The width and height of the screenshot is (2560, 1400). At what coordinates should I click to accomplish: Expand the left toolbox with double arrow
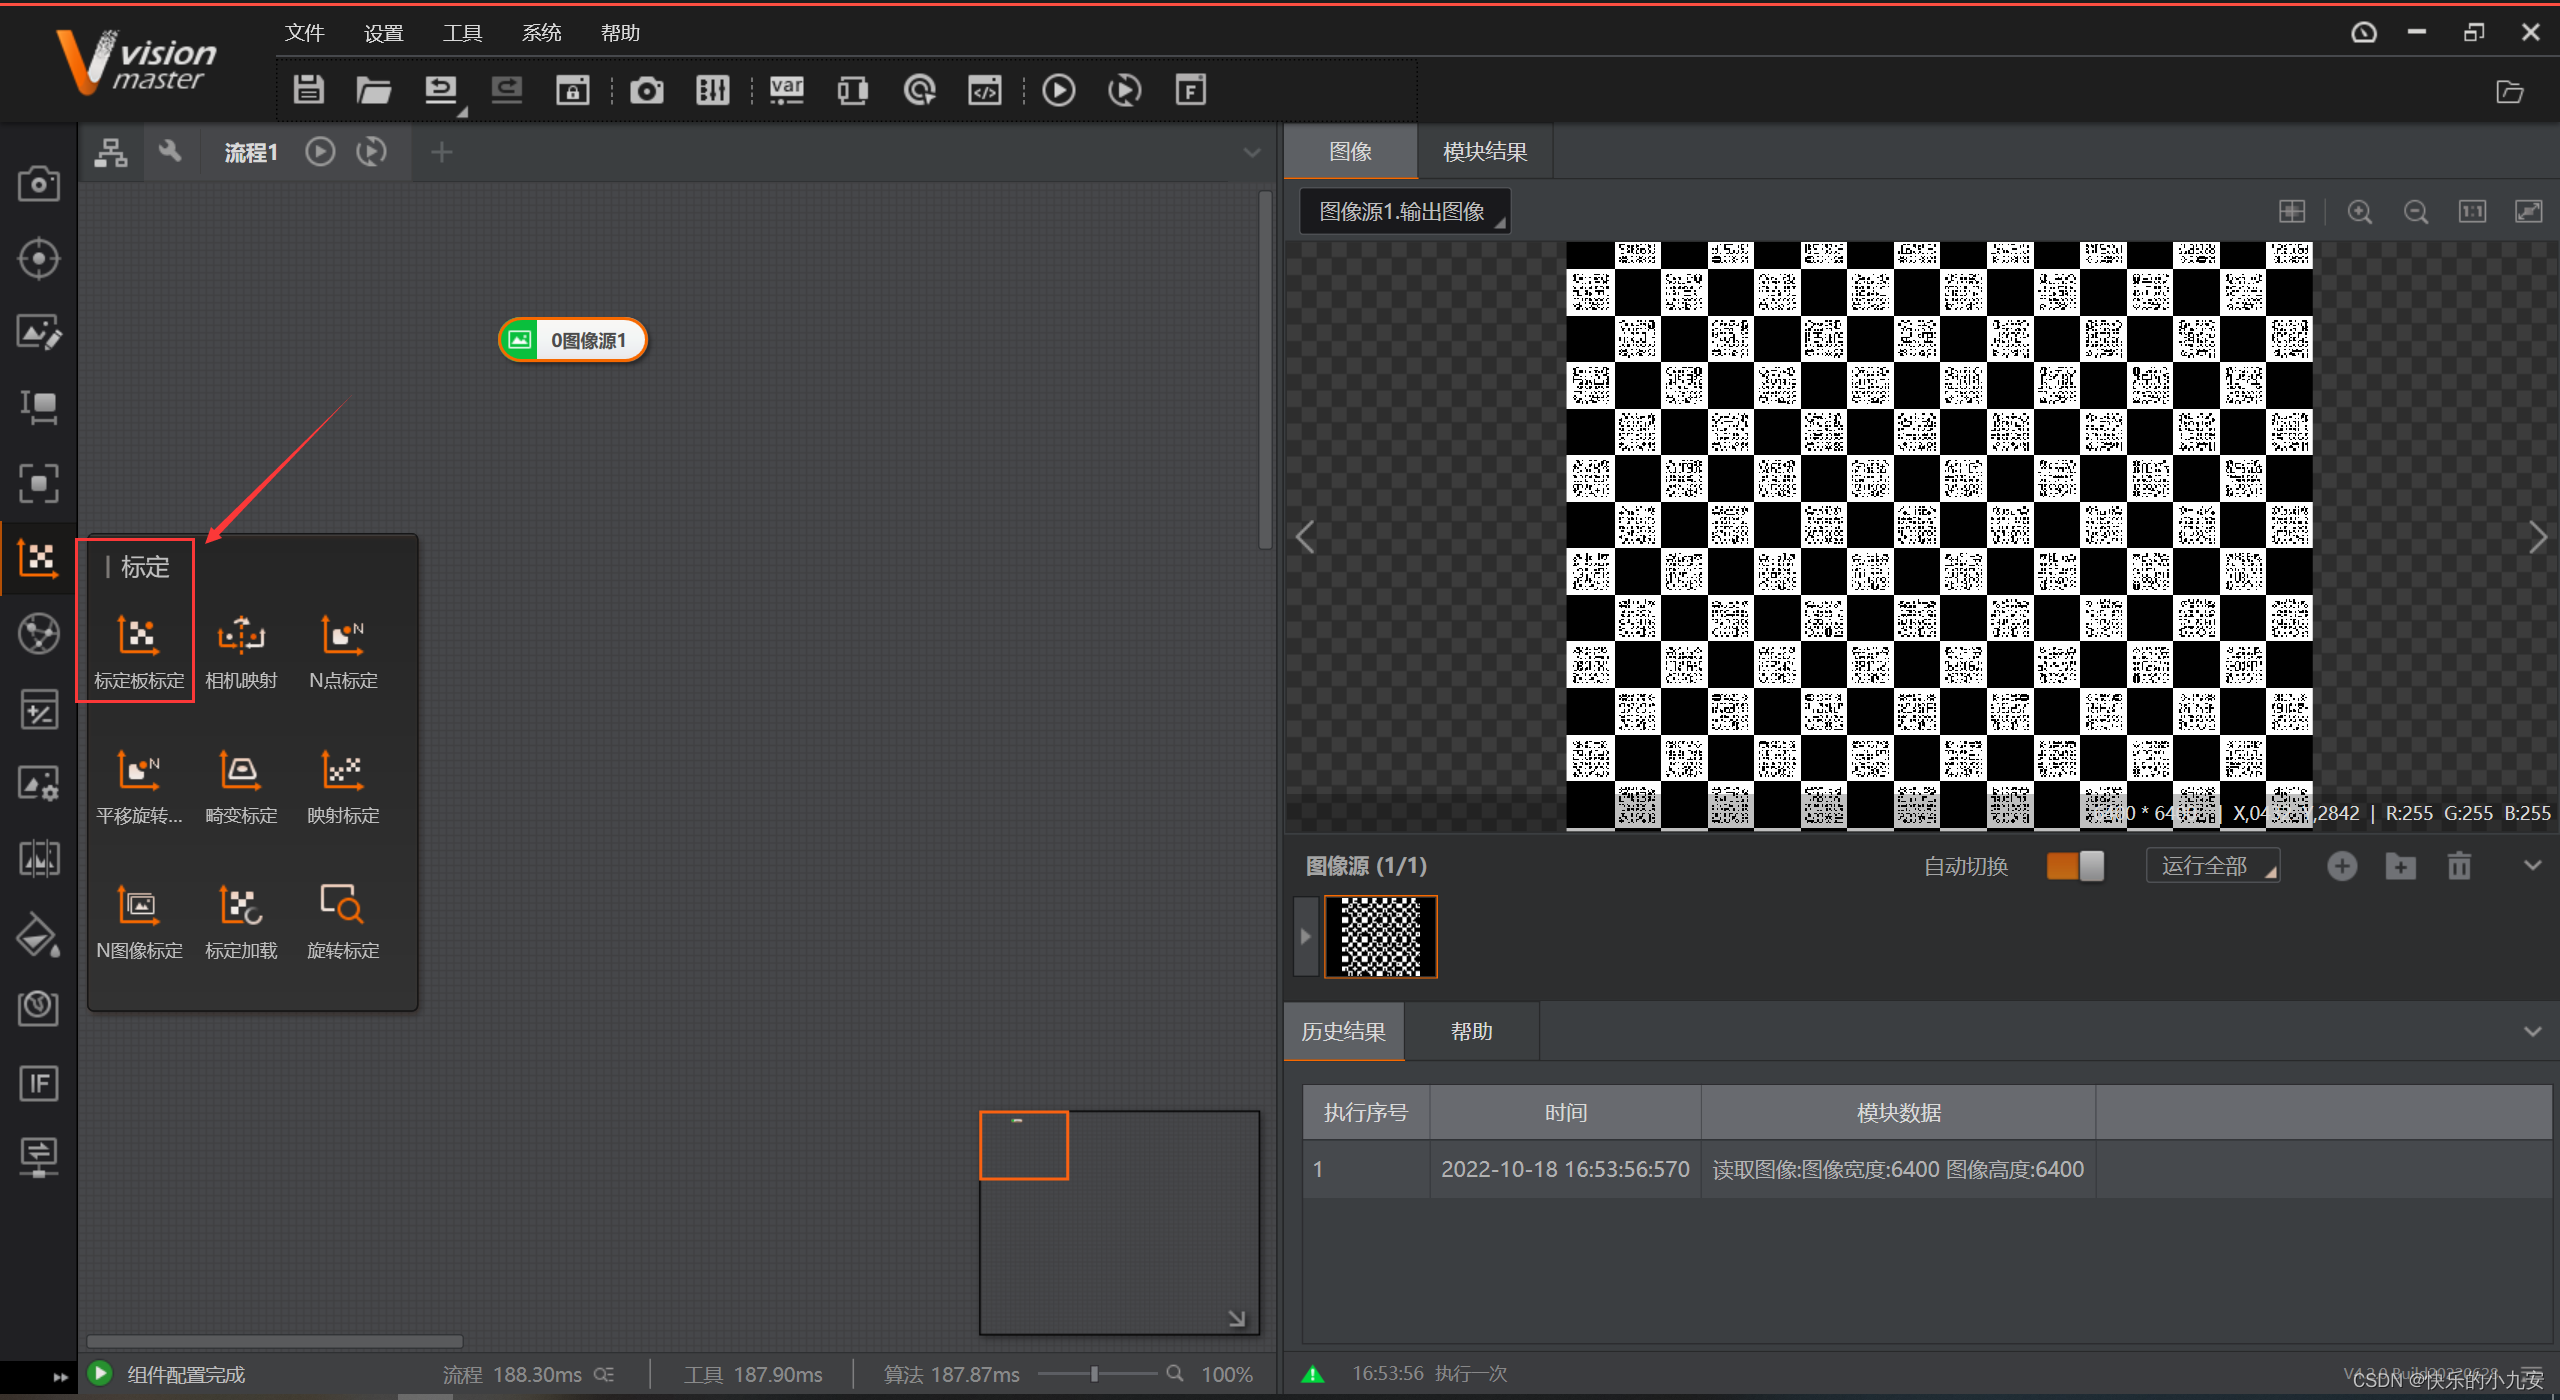click(x=59, y=1377)
